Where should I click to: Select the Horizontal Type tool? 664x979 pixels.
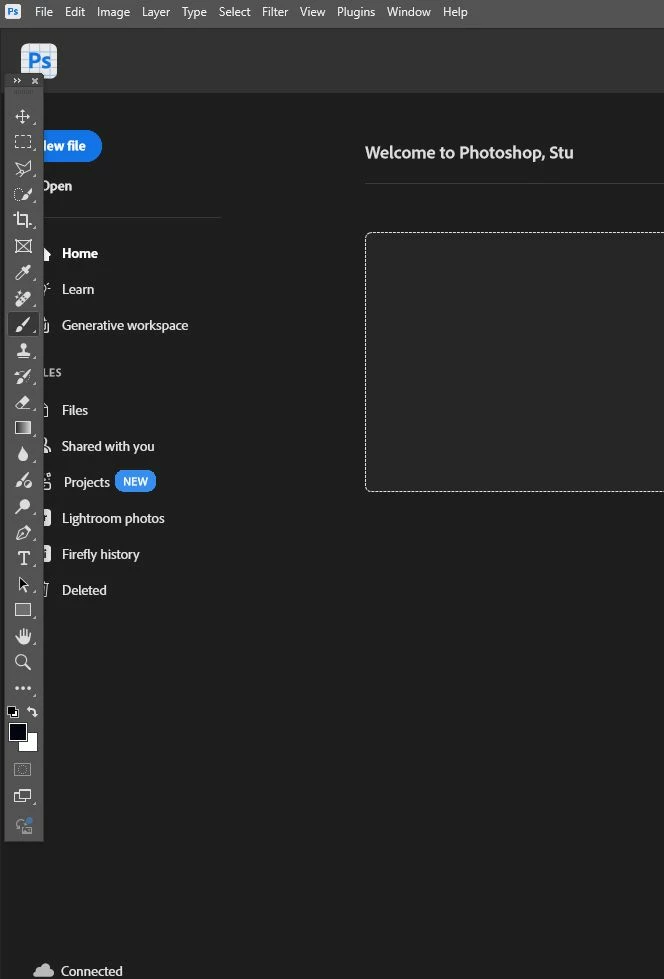point(23,558)
